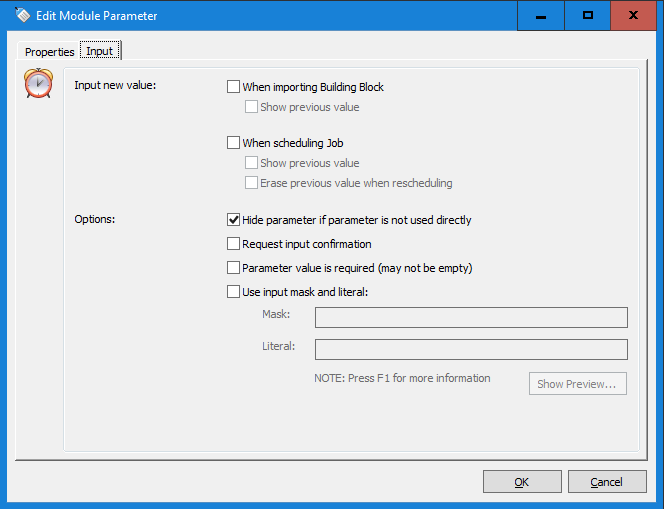Click the tag icon in title bar
664x509 pixels.
point(22,15)
